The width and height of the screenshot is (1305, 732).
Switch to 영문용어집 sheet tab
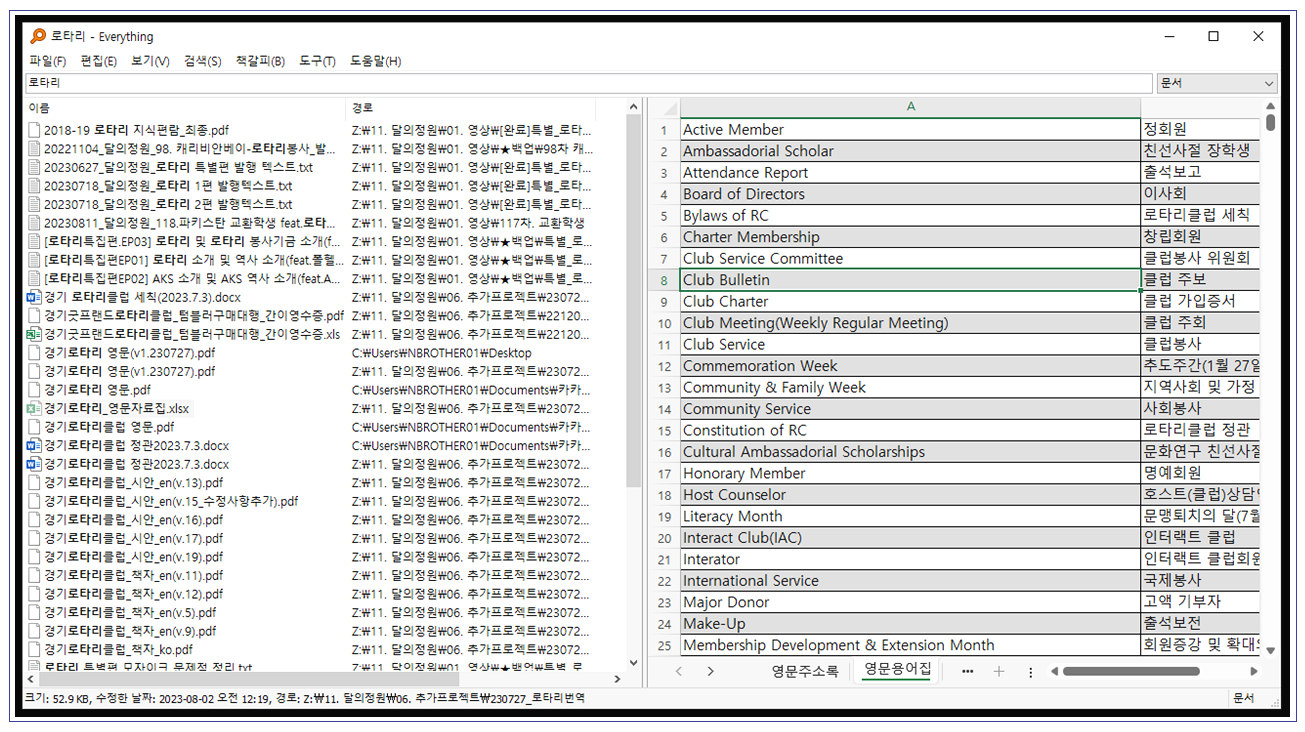tap(897, 670)
